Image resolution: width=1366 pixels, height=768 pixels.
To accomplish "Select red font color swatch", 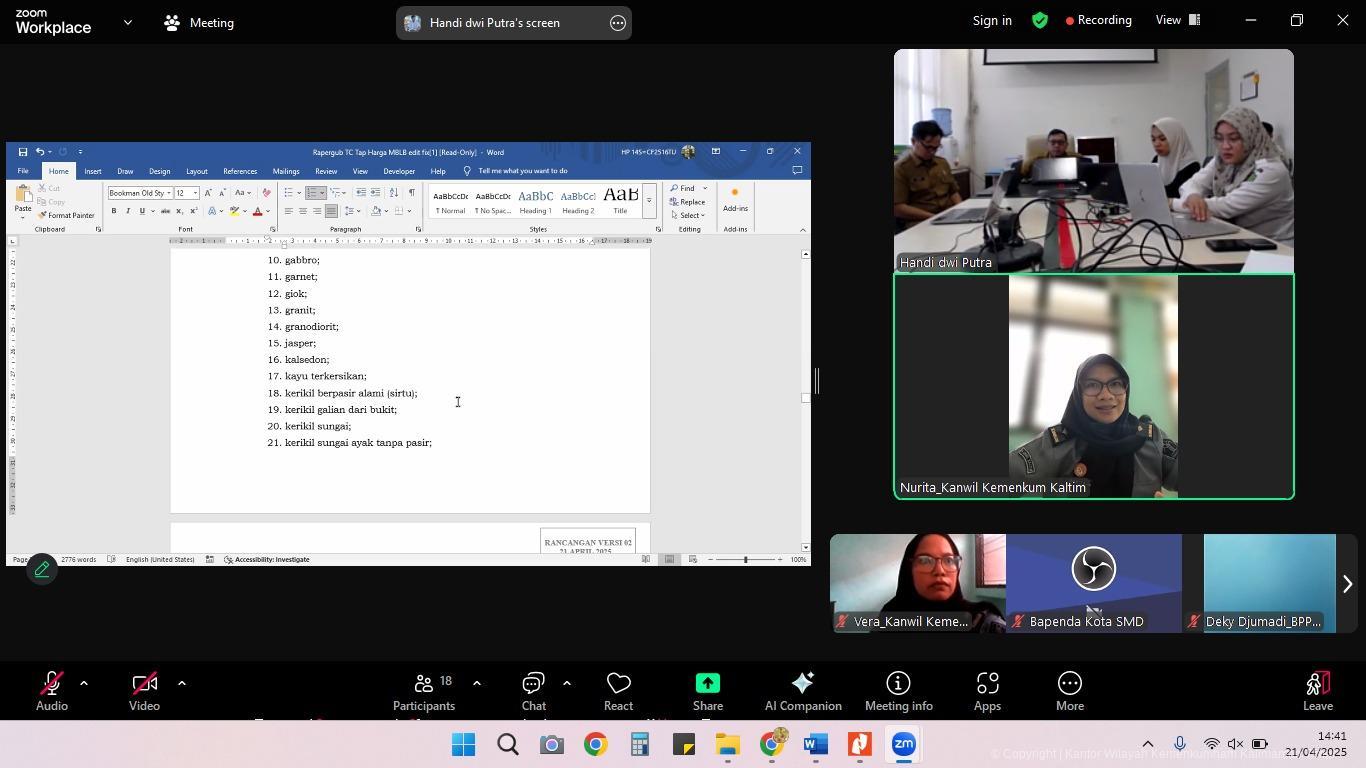I will pyautogui.click(x=257, y=211).
